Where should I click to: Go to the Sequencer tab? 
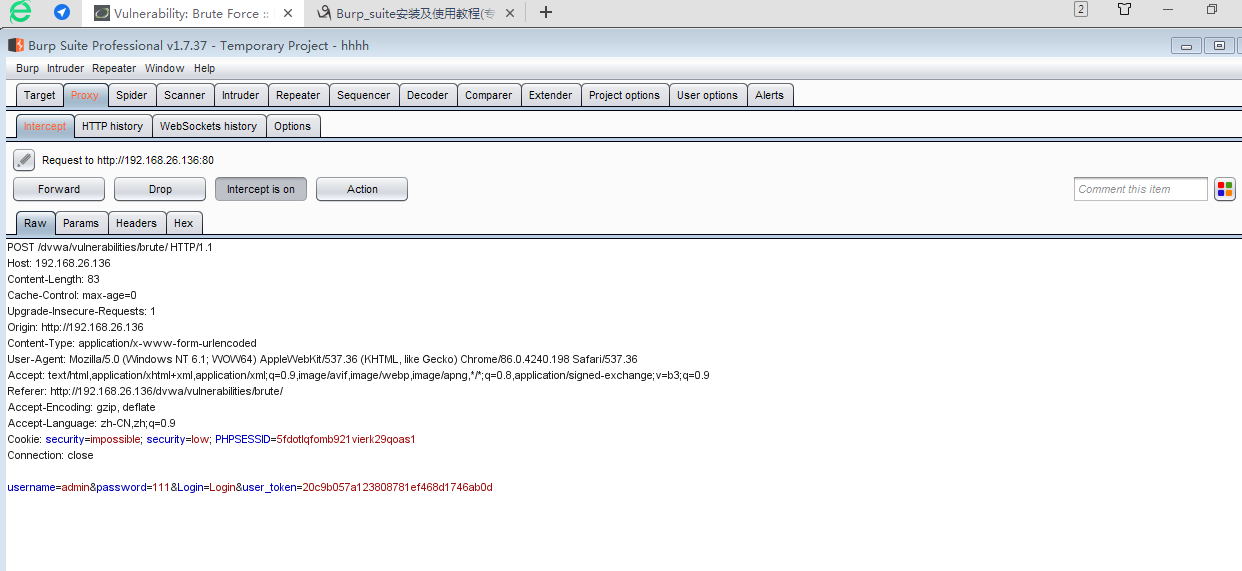pos(363,95)
